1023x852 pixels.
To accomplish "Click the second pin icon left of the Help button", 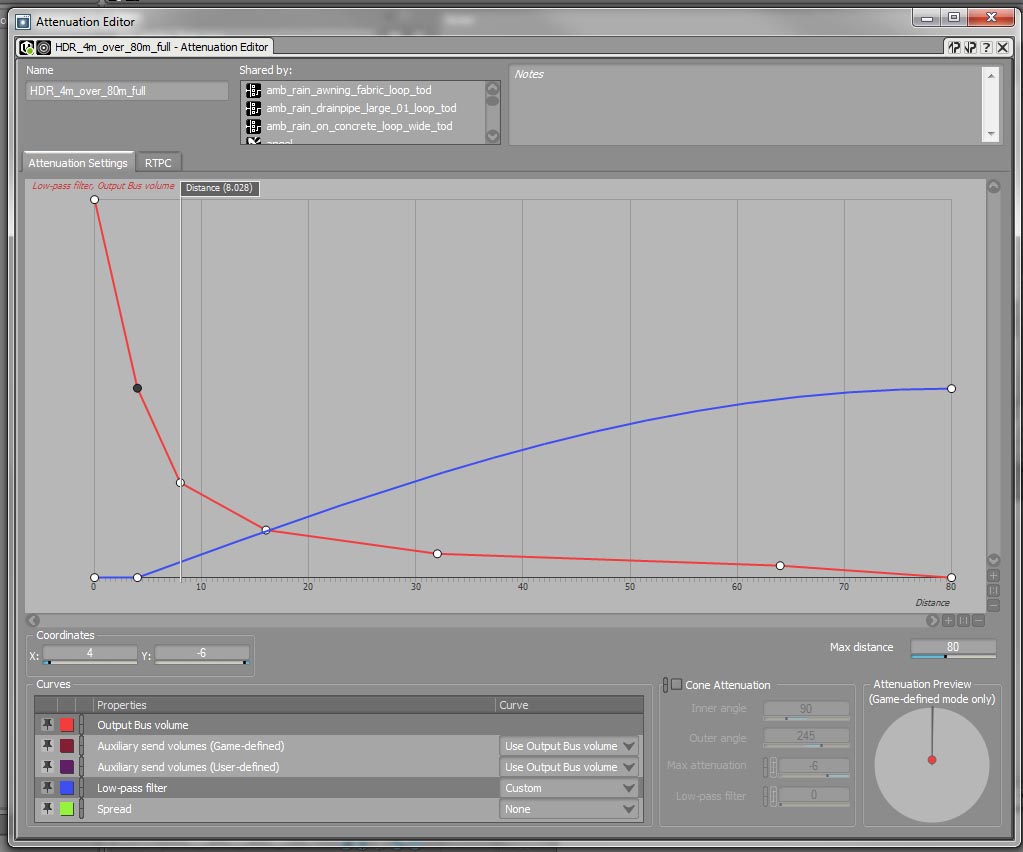I will [x=970, y=47].
